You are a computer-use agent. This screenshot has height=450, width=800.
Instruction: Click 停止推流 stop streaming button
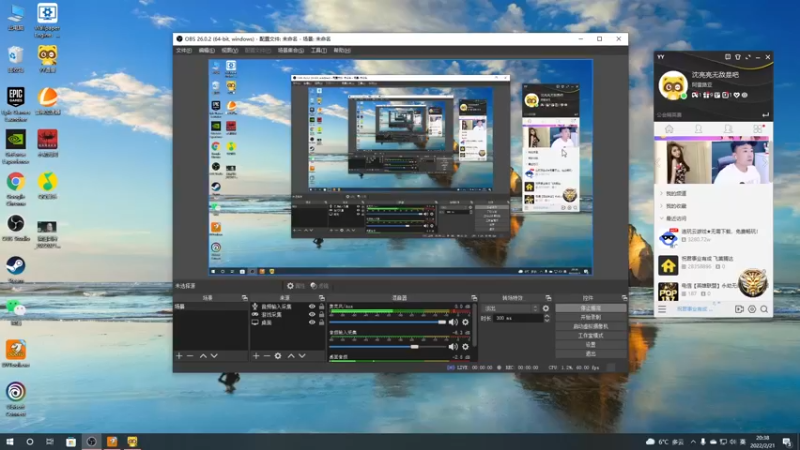click(x=591, y=308)
